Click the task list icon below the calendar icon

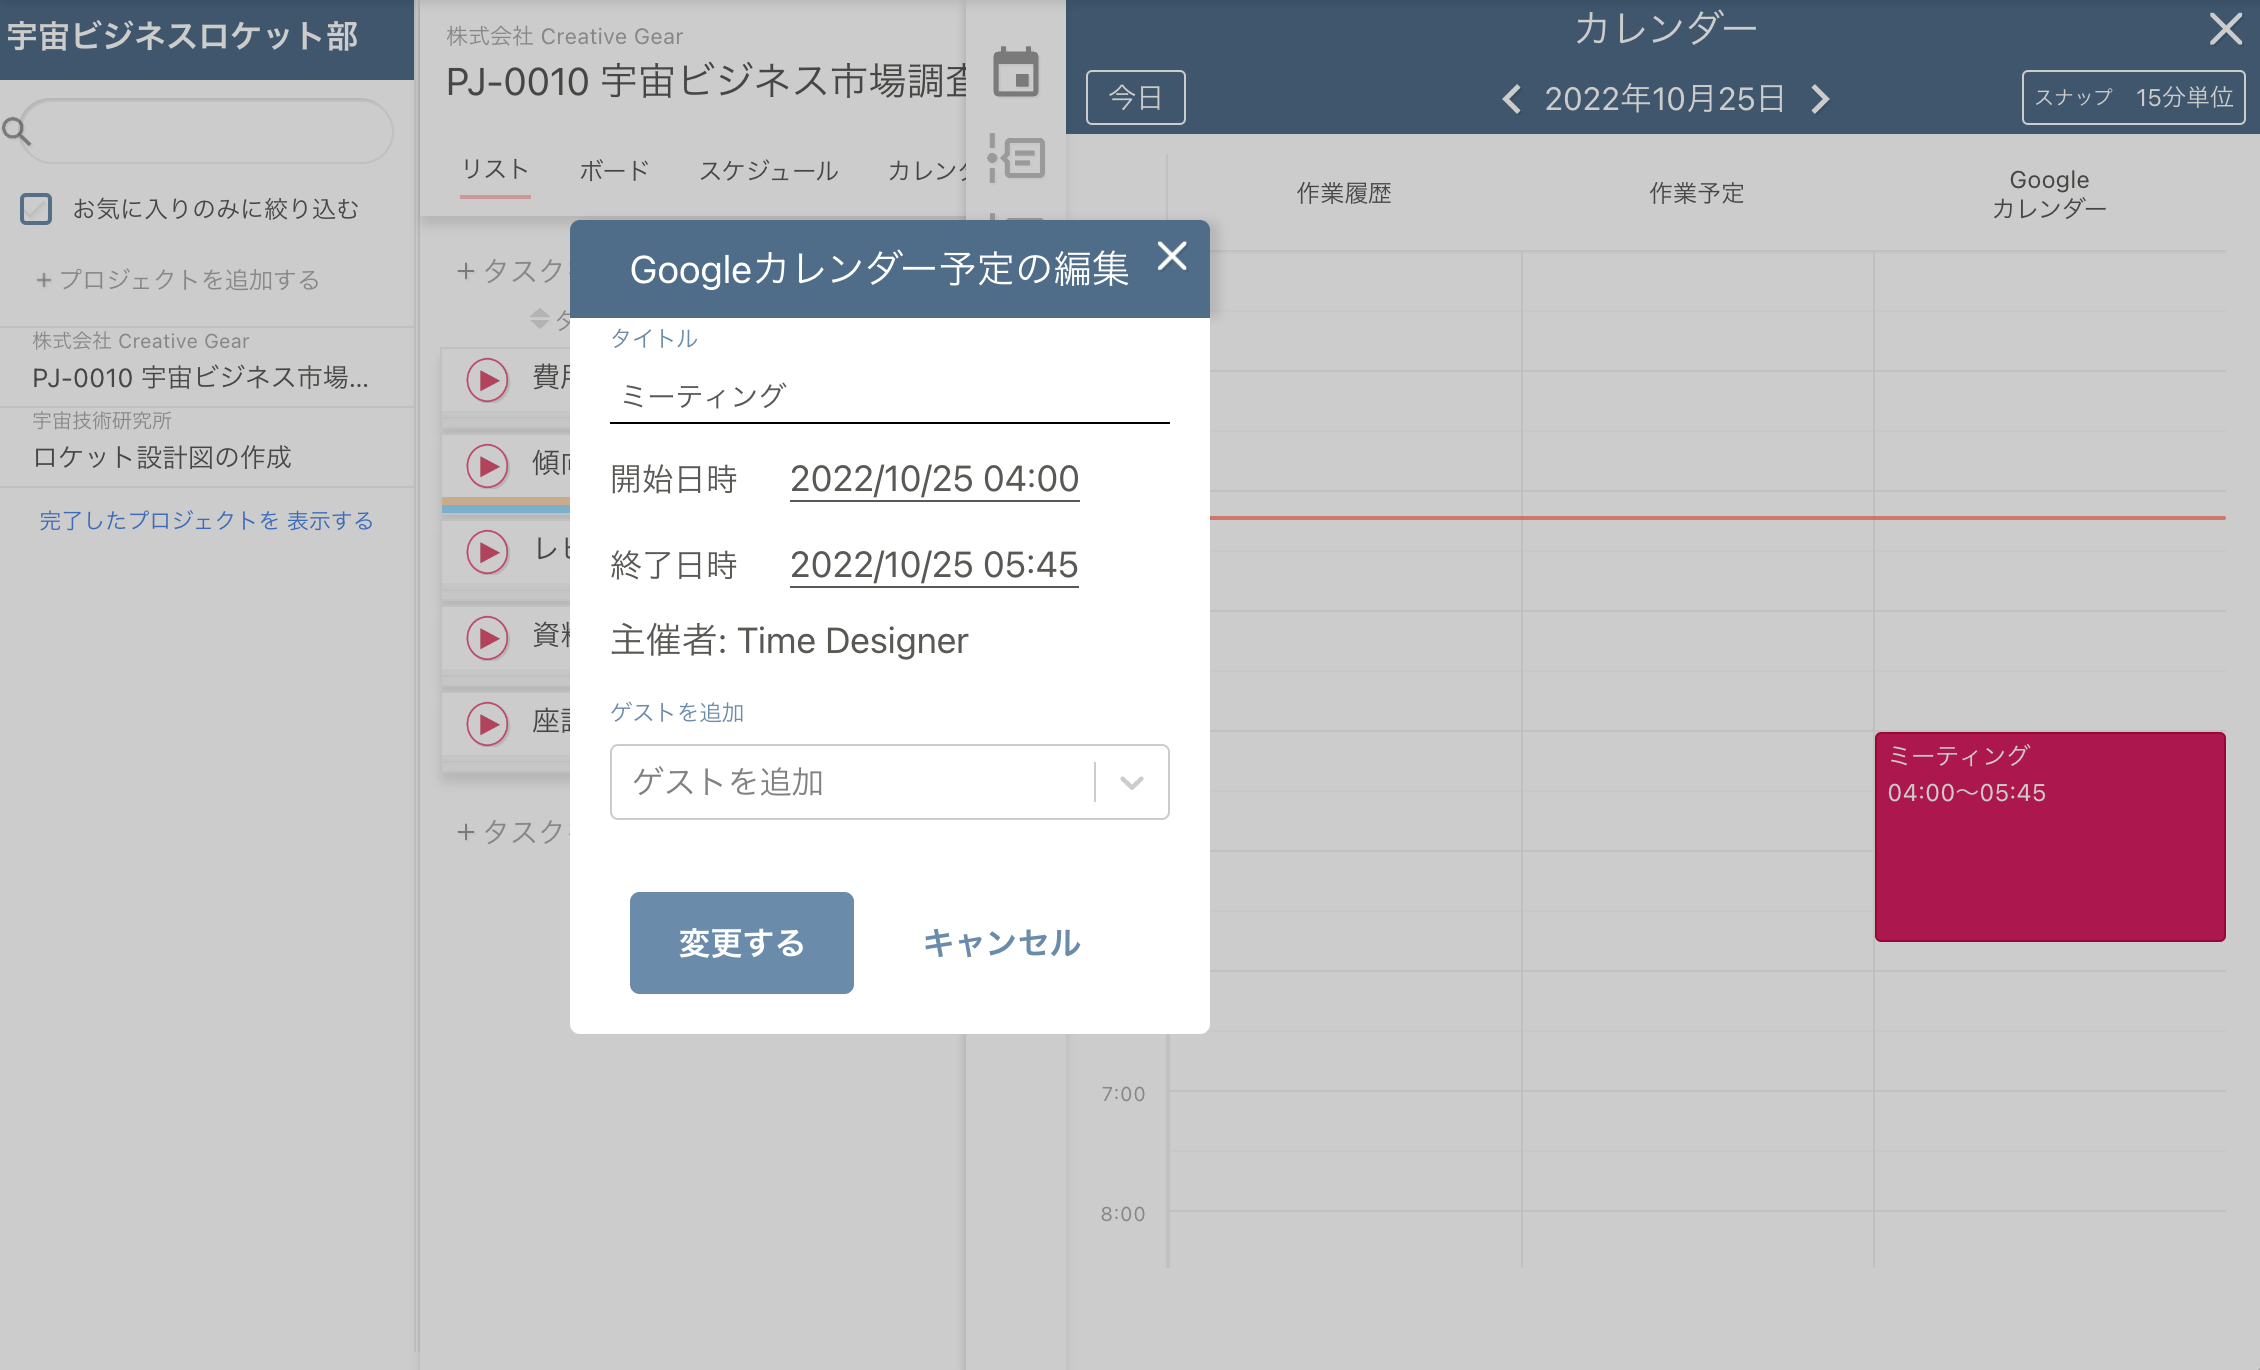[x=1017, y=158]
